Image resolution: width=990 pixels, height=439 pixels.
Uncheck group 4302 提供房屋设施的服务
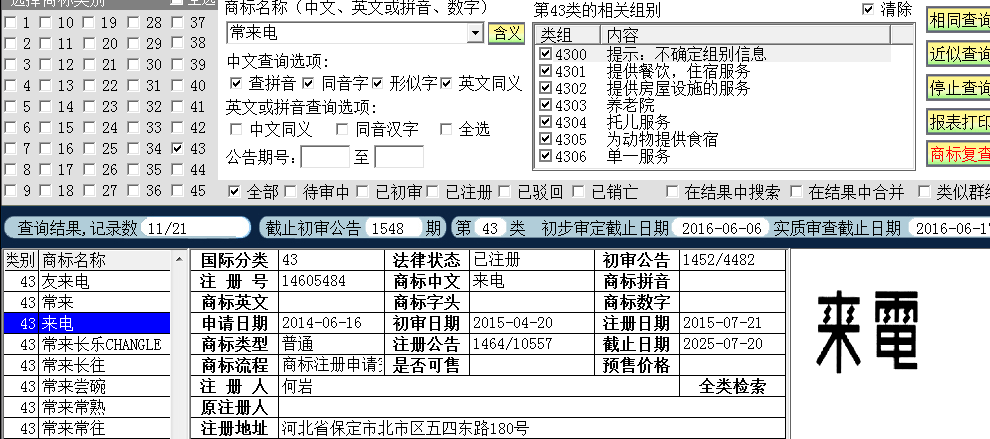546,88
